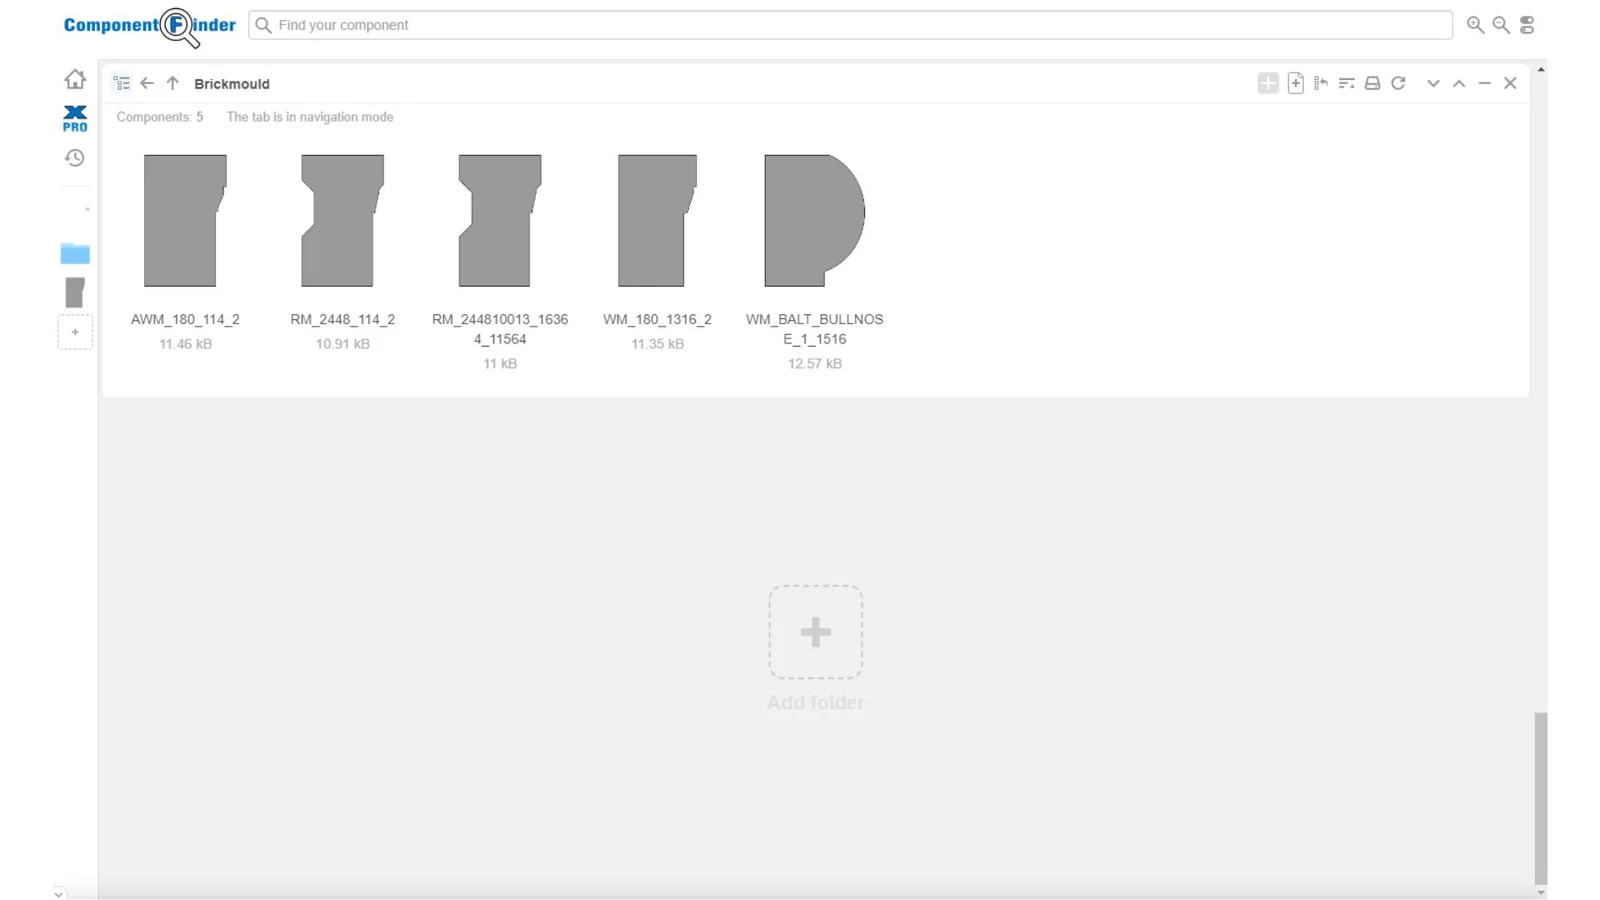Select the WM_BALT_BULLNOSE_1_1516 component thumbnail
The image size is (1600, 900).
click(814, 221)
